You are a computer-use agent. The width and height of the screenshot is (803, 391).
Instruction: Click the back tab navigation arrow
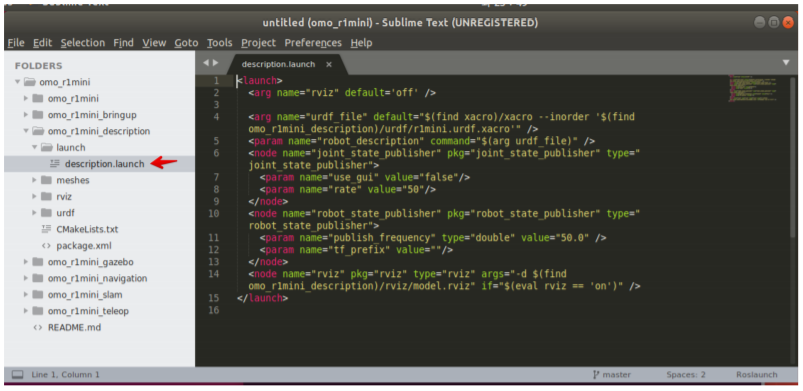tap(206, 63)
